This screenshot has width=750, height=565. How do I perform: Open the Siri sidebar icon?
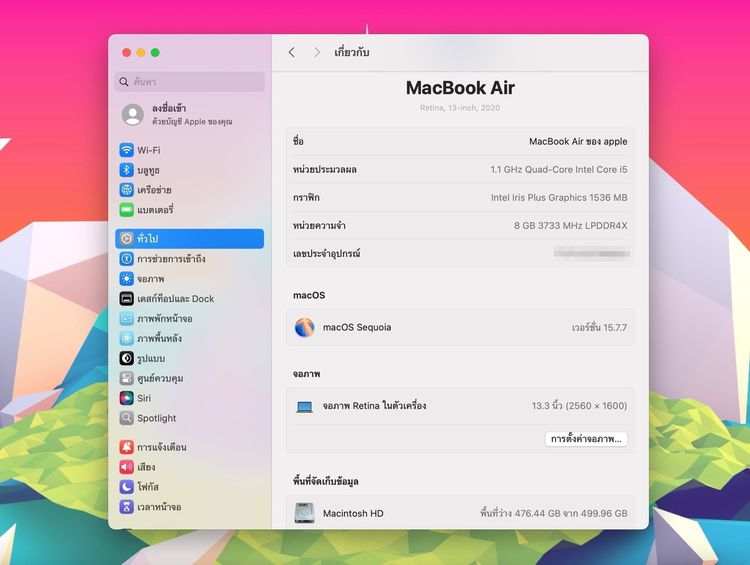tap(126, 398)
